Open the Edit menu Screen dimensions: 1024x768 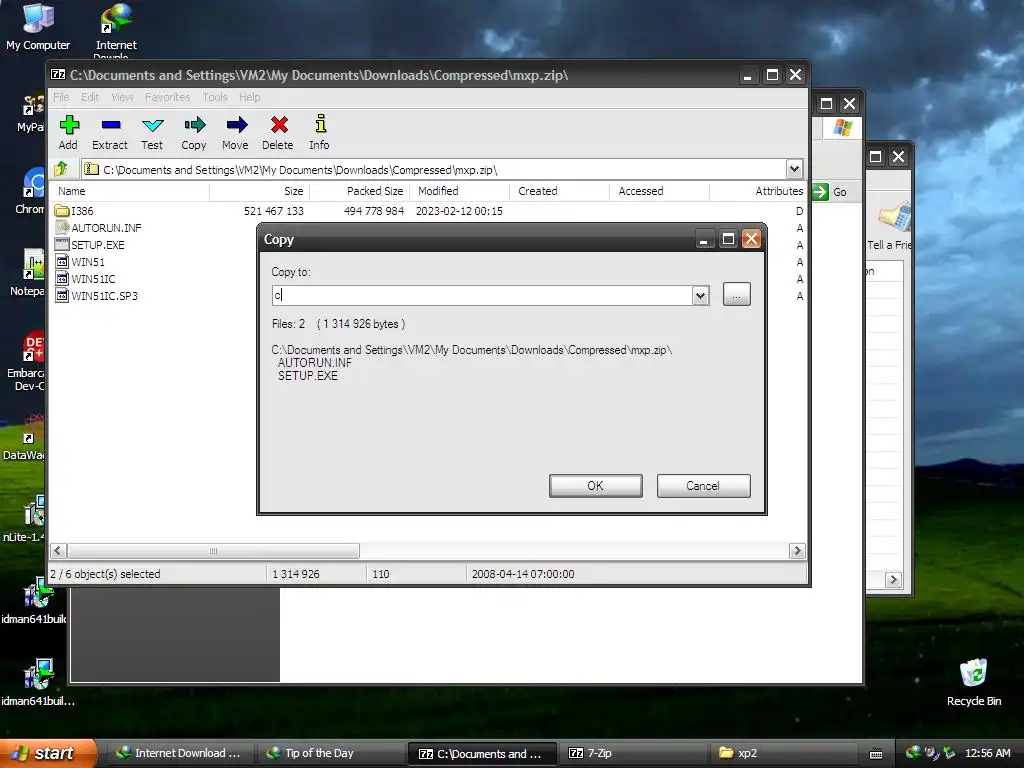90,97
